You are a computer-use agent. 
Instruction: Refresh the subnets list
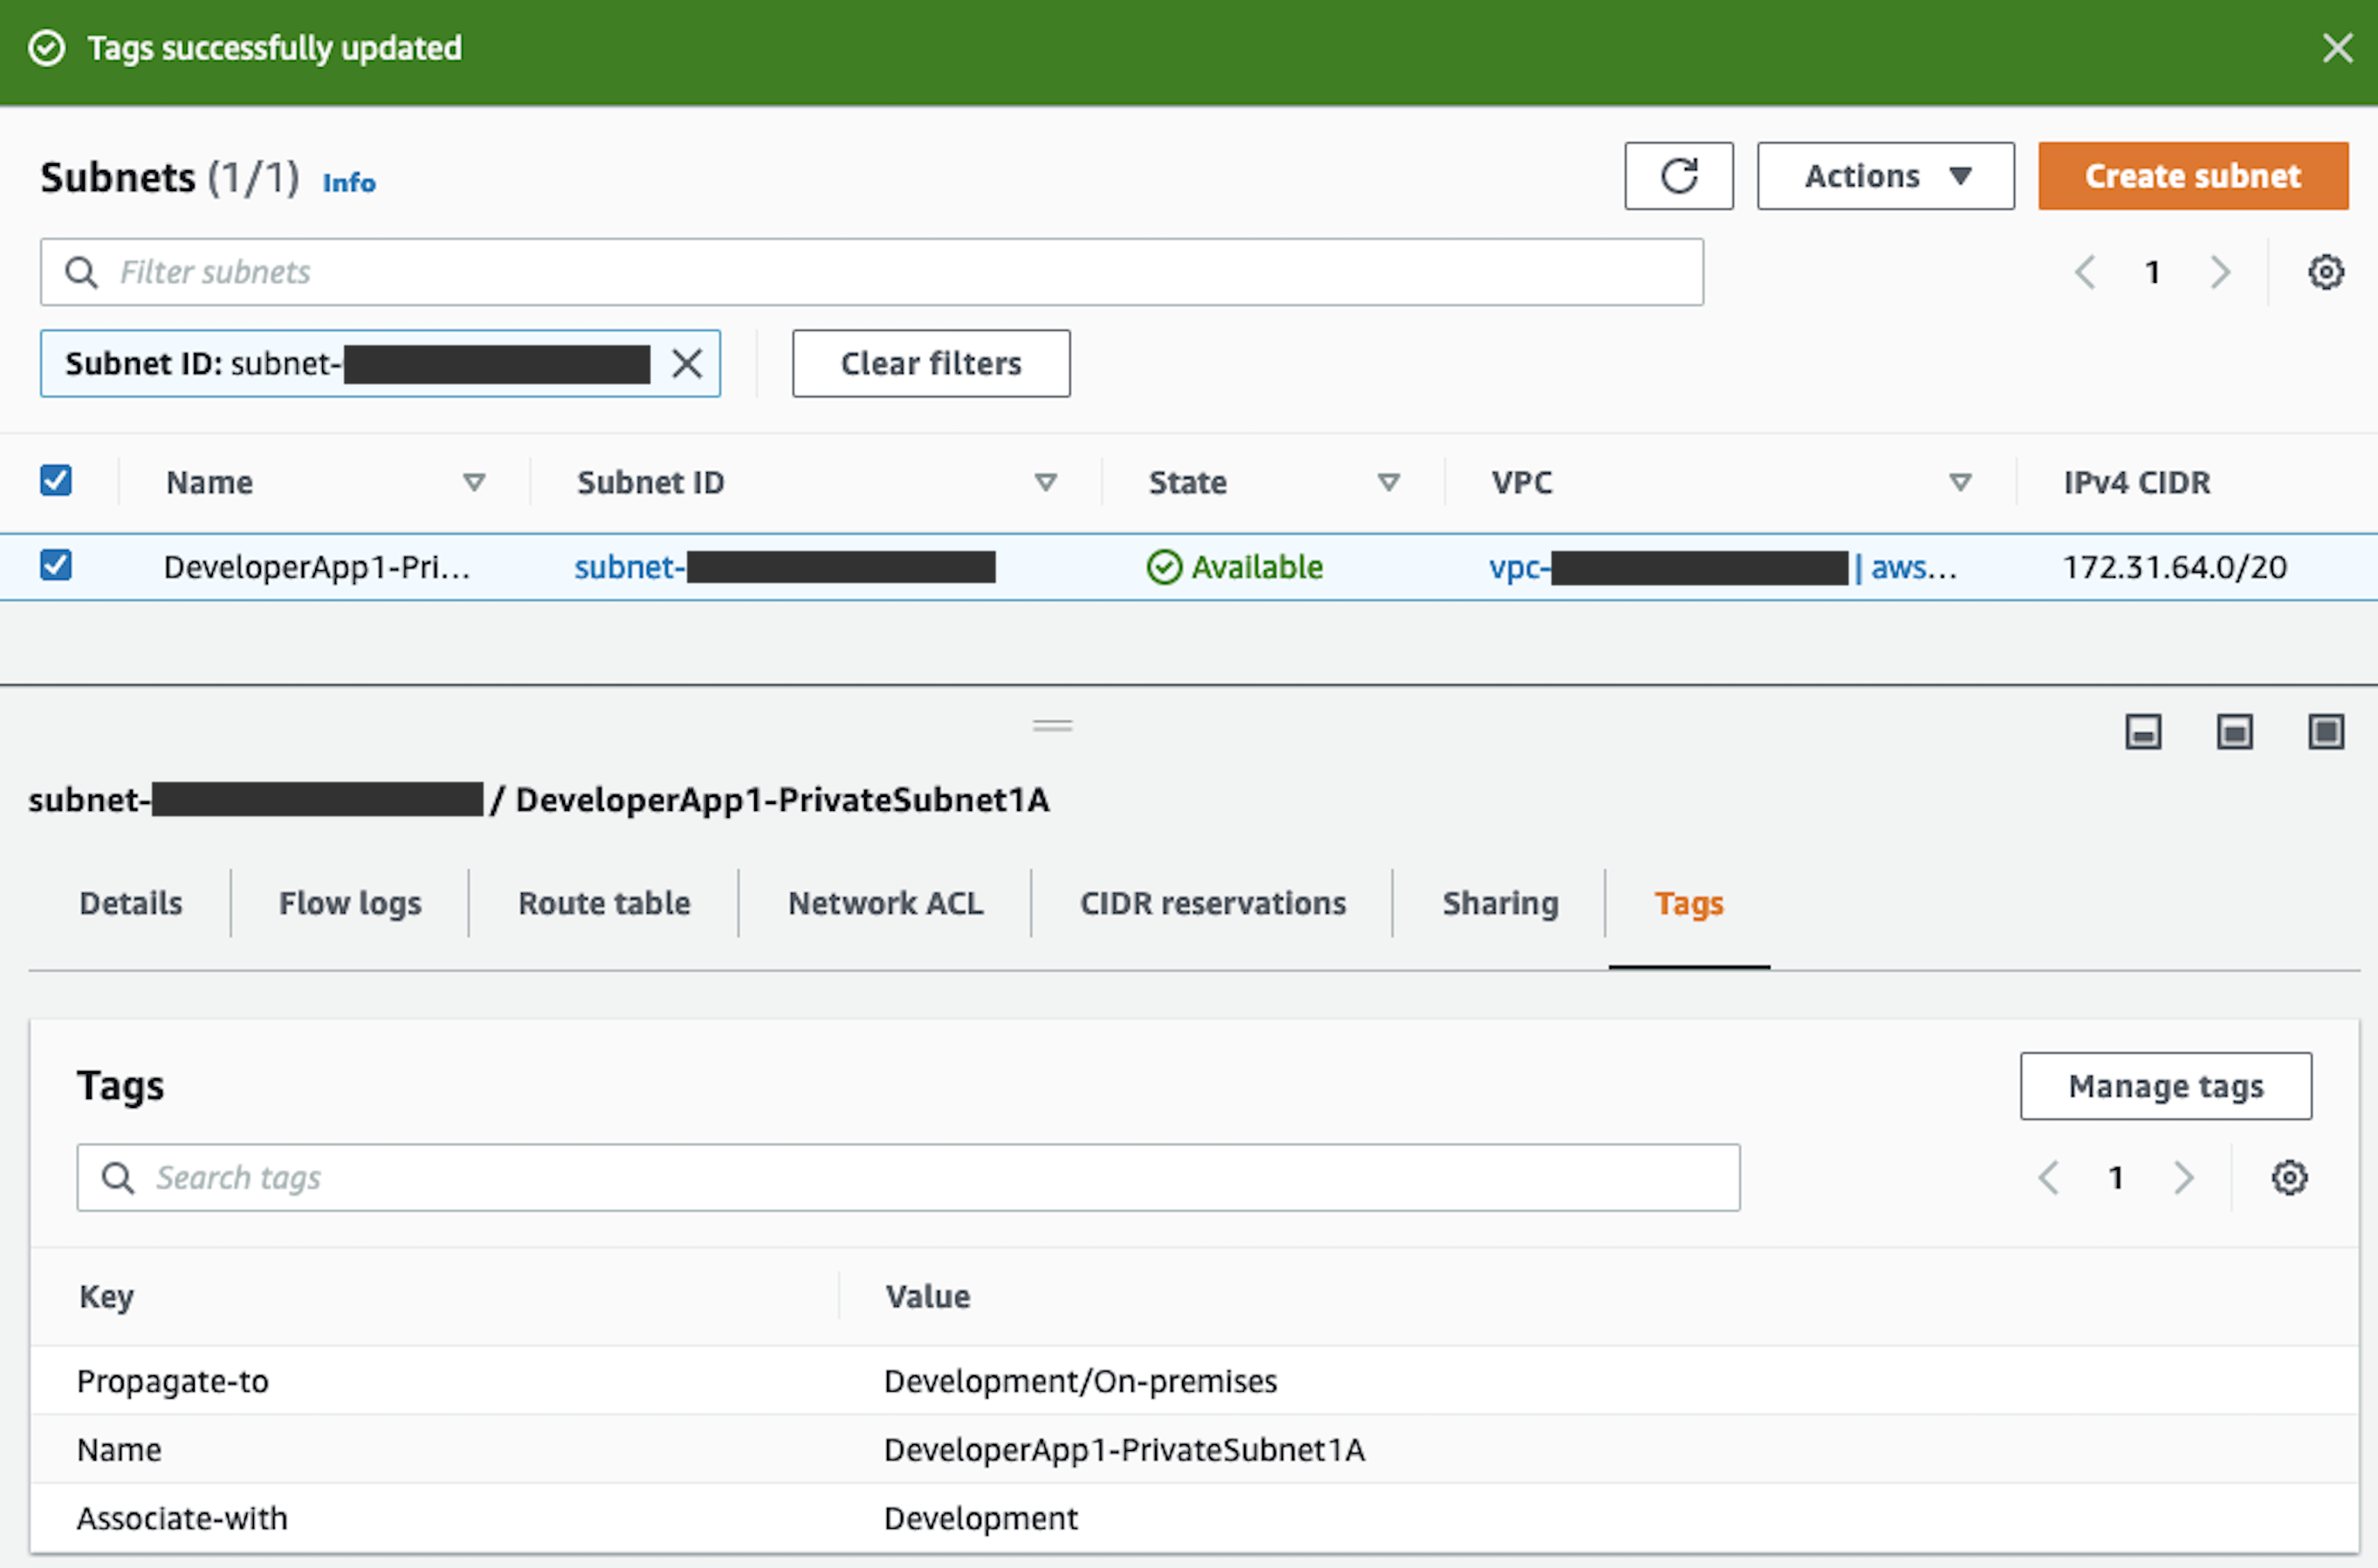point(1679,176)
